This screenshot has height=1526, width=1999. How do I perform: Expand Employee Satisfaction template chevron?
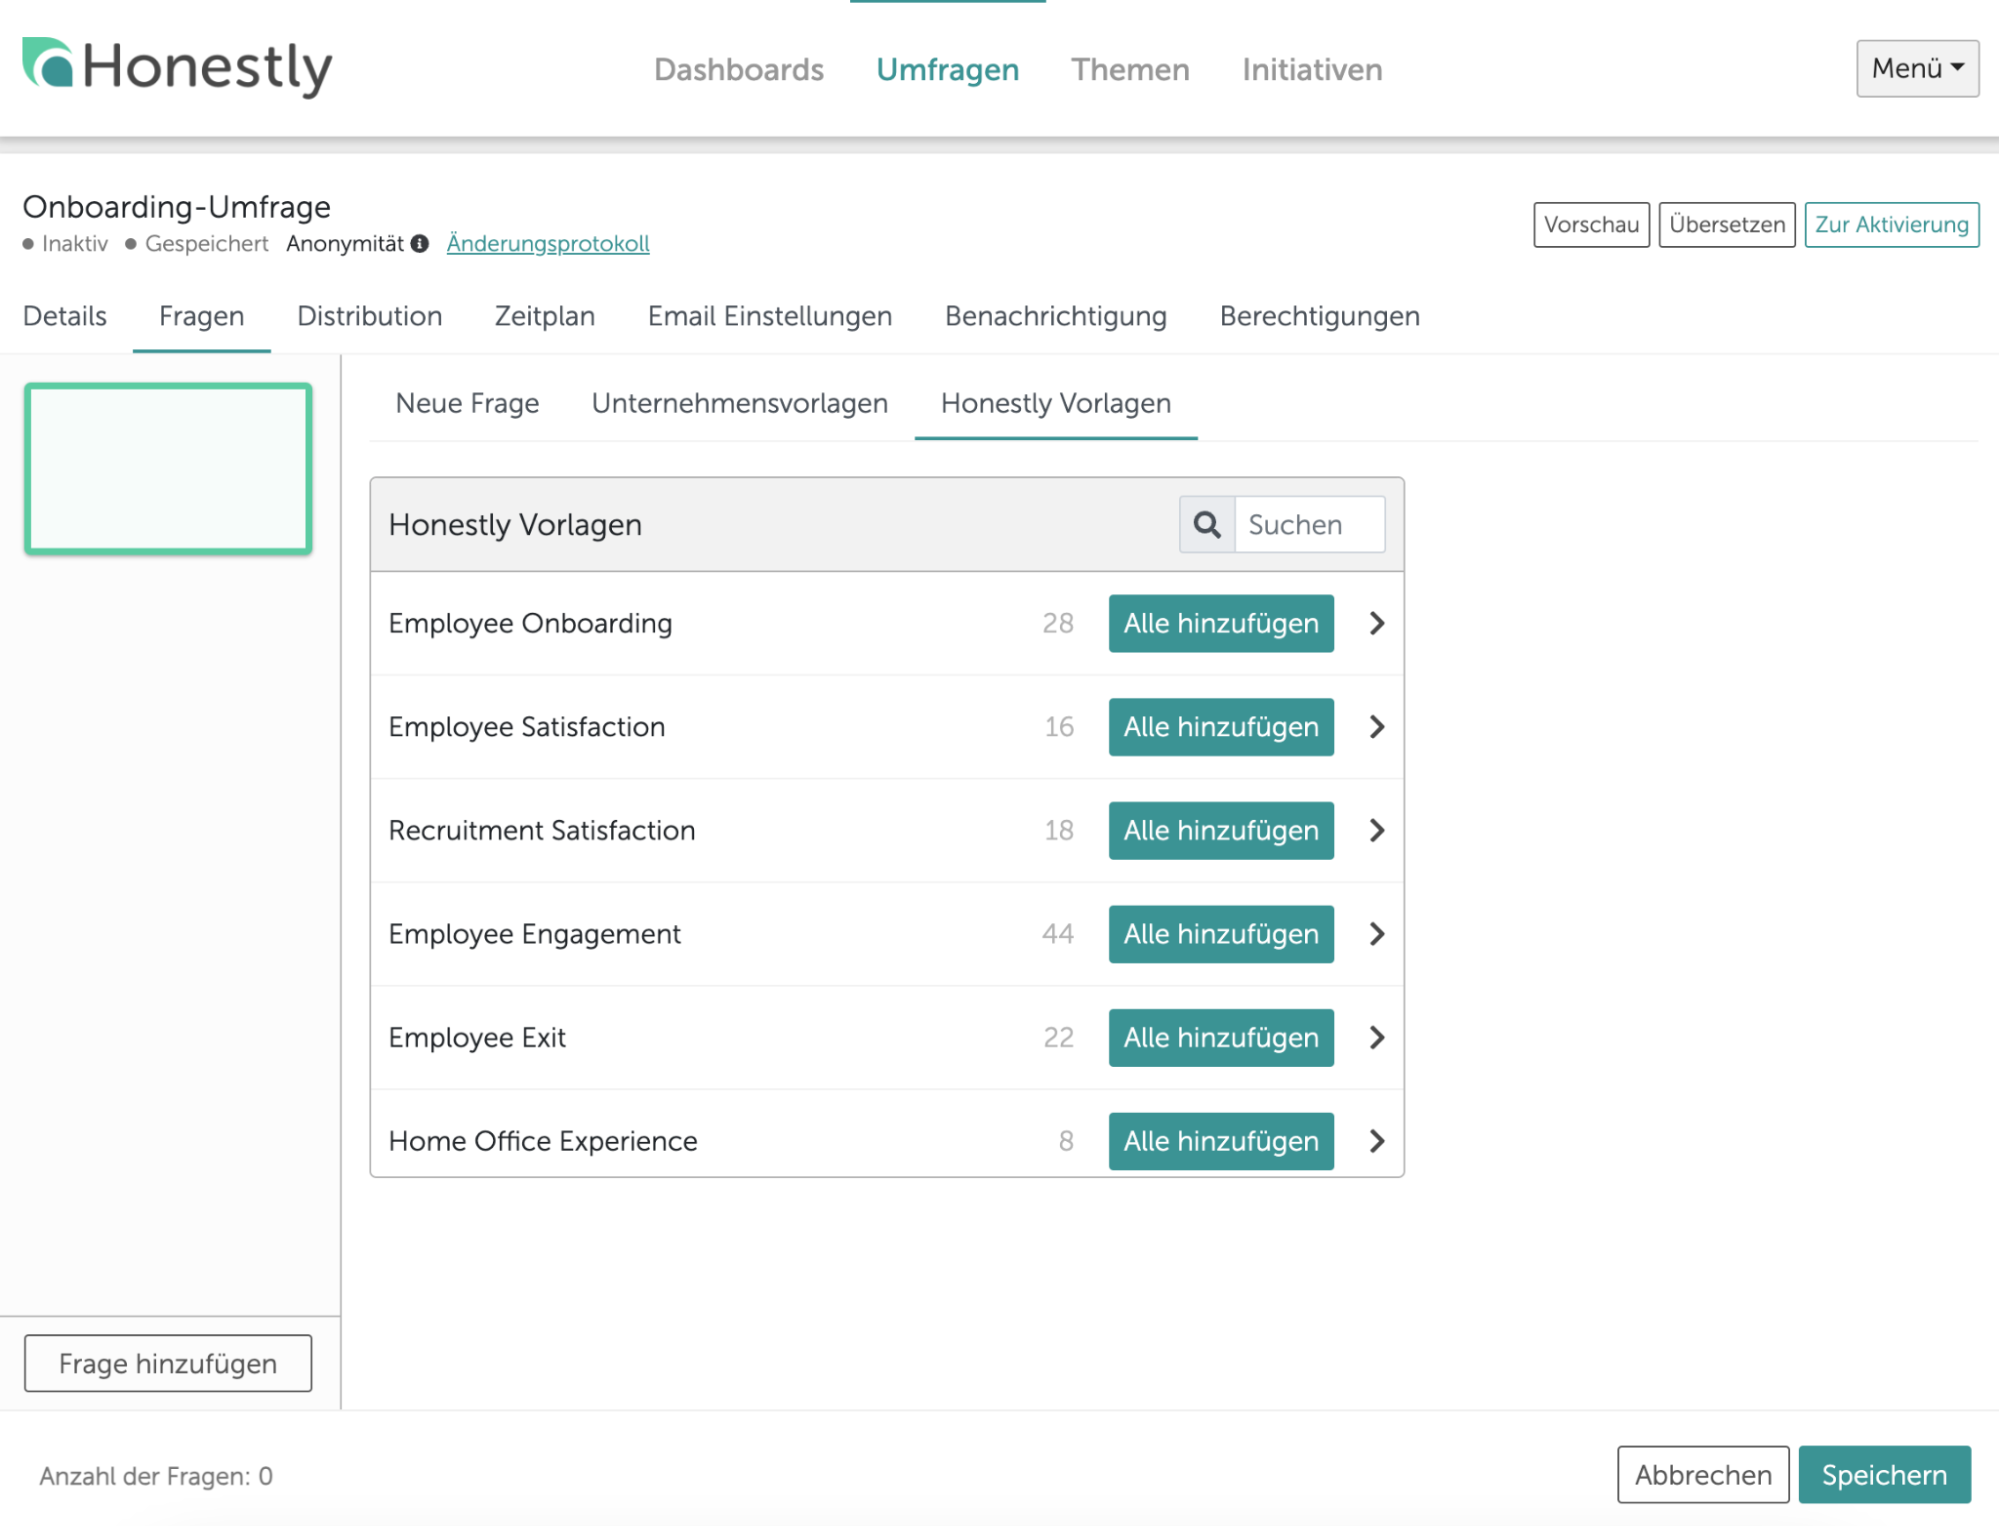click(x=1377, y=727)
